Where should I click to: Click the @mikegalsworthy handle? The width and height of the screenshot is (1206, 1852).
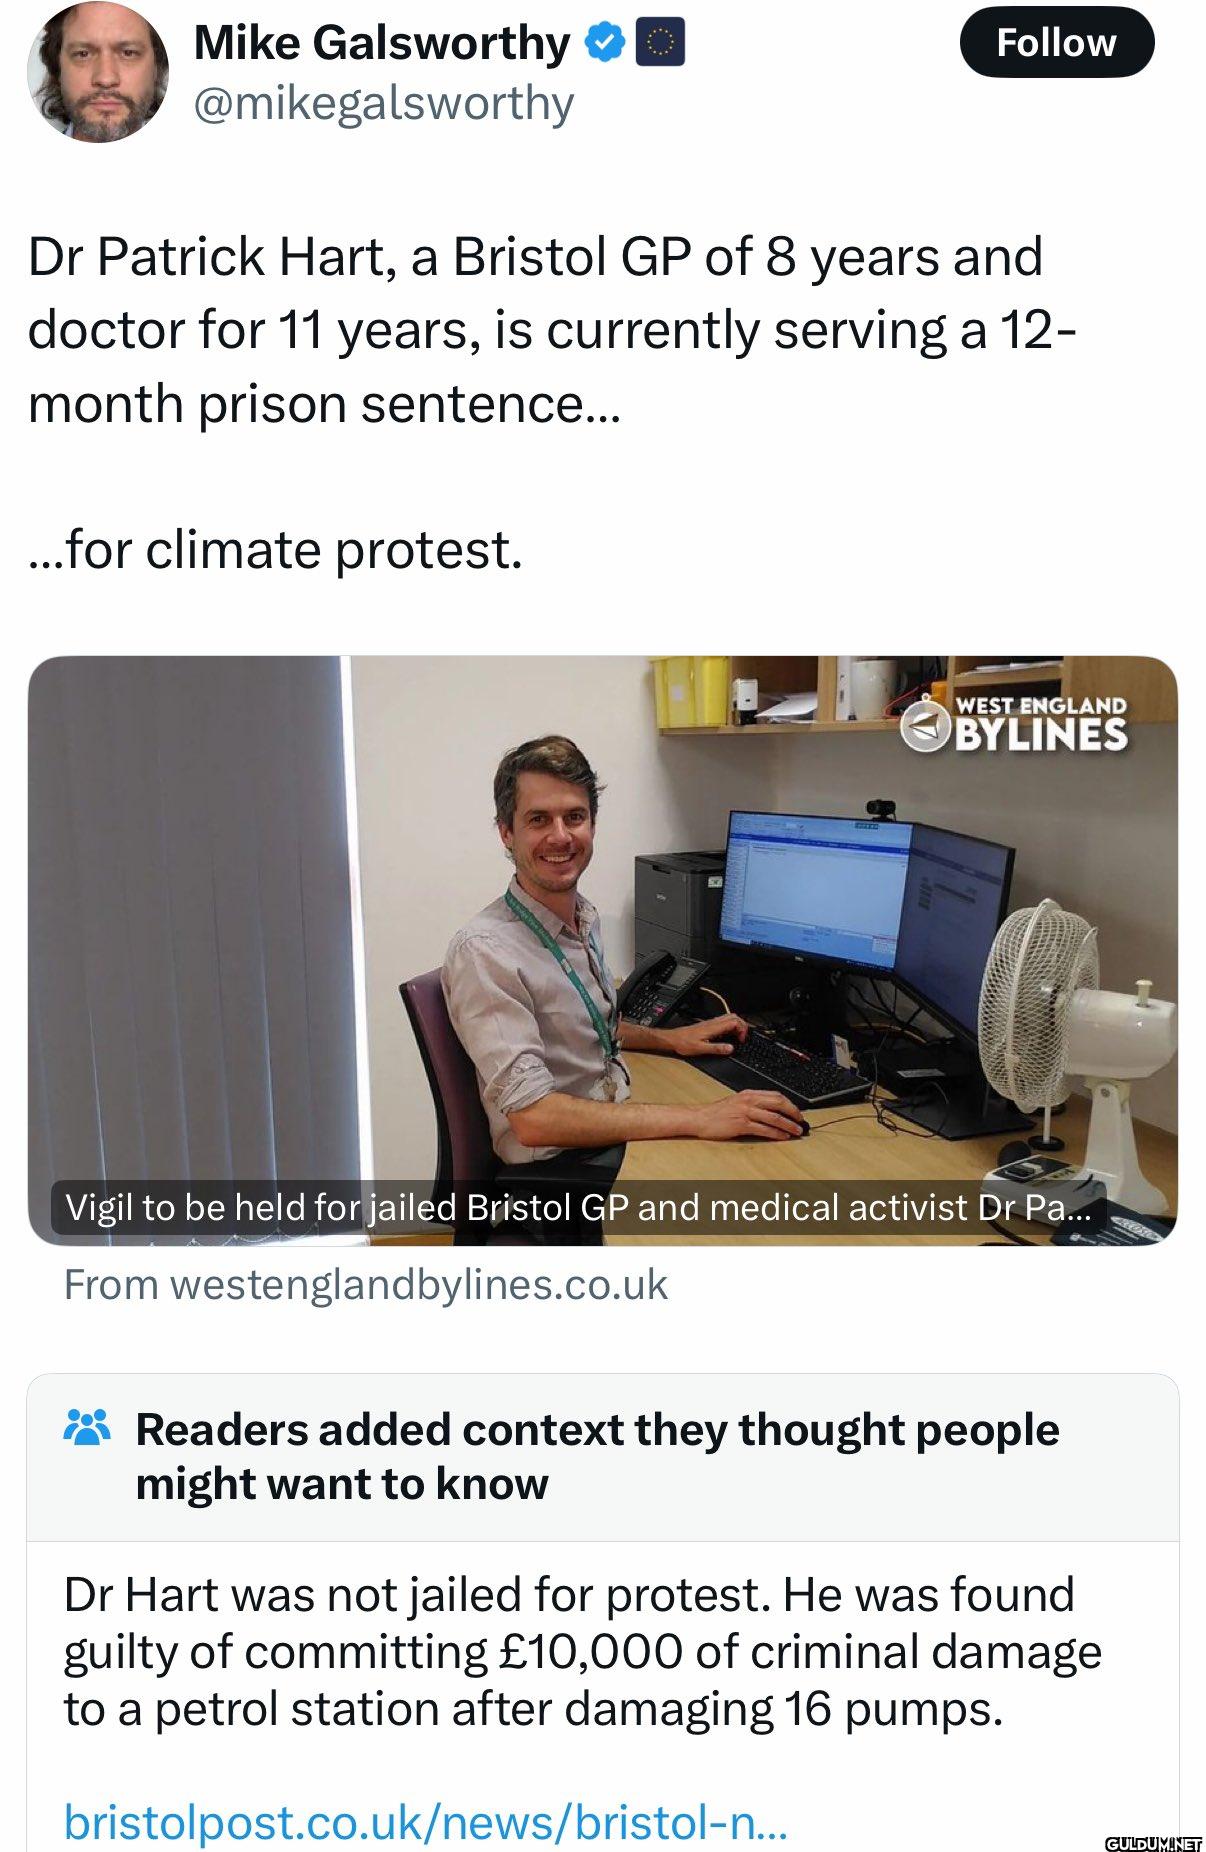[383, 103]
